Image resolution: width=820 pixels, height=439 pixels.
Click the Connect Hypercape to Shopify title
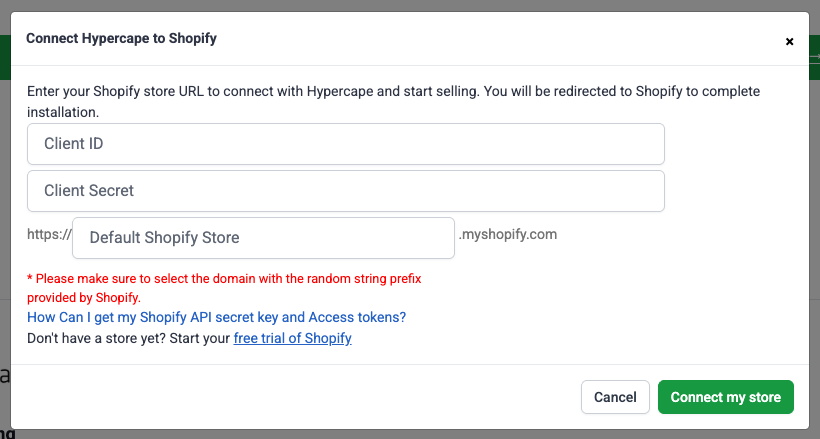tap(121, 39)
